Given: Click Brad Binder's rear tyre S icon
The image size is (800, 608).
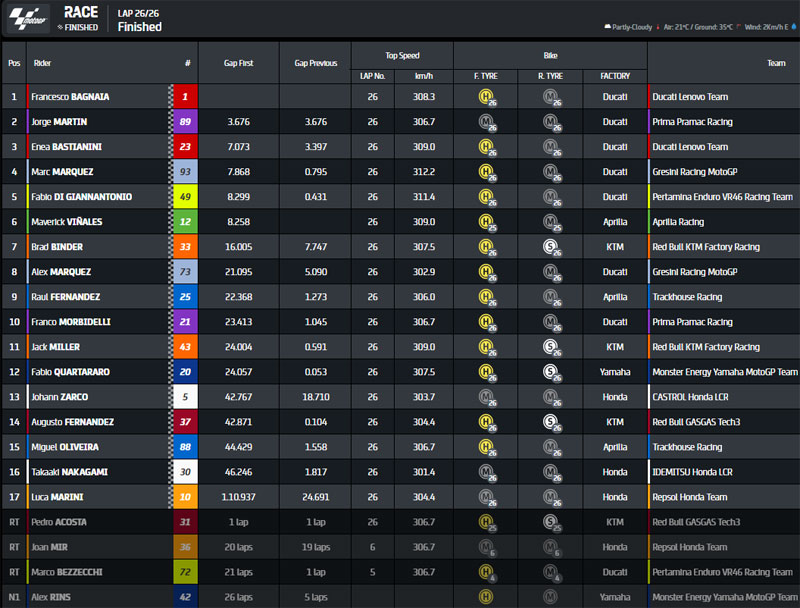Looking at the screenshot, I should (549, 247).
